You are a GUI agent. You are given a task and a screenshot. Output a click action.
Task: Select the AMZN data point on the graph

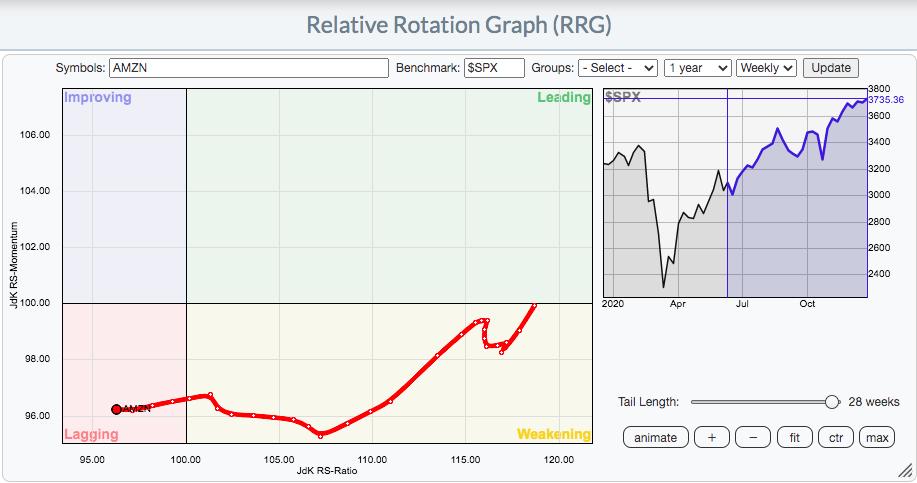click(x=116, y=409)
